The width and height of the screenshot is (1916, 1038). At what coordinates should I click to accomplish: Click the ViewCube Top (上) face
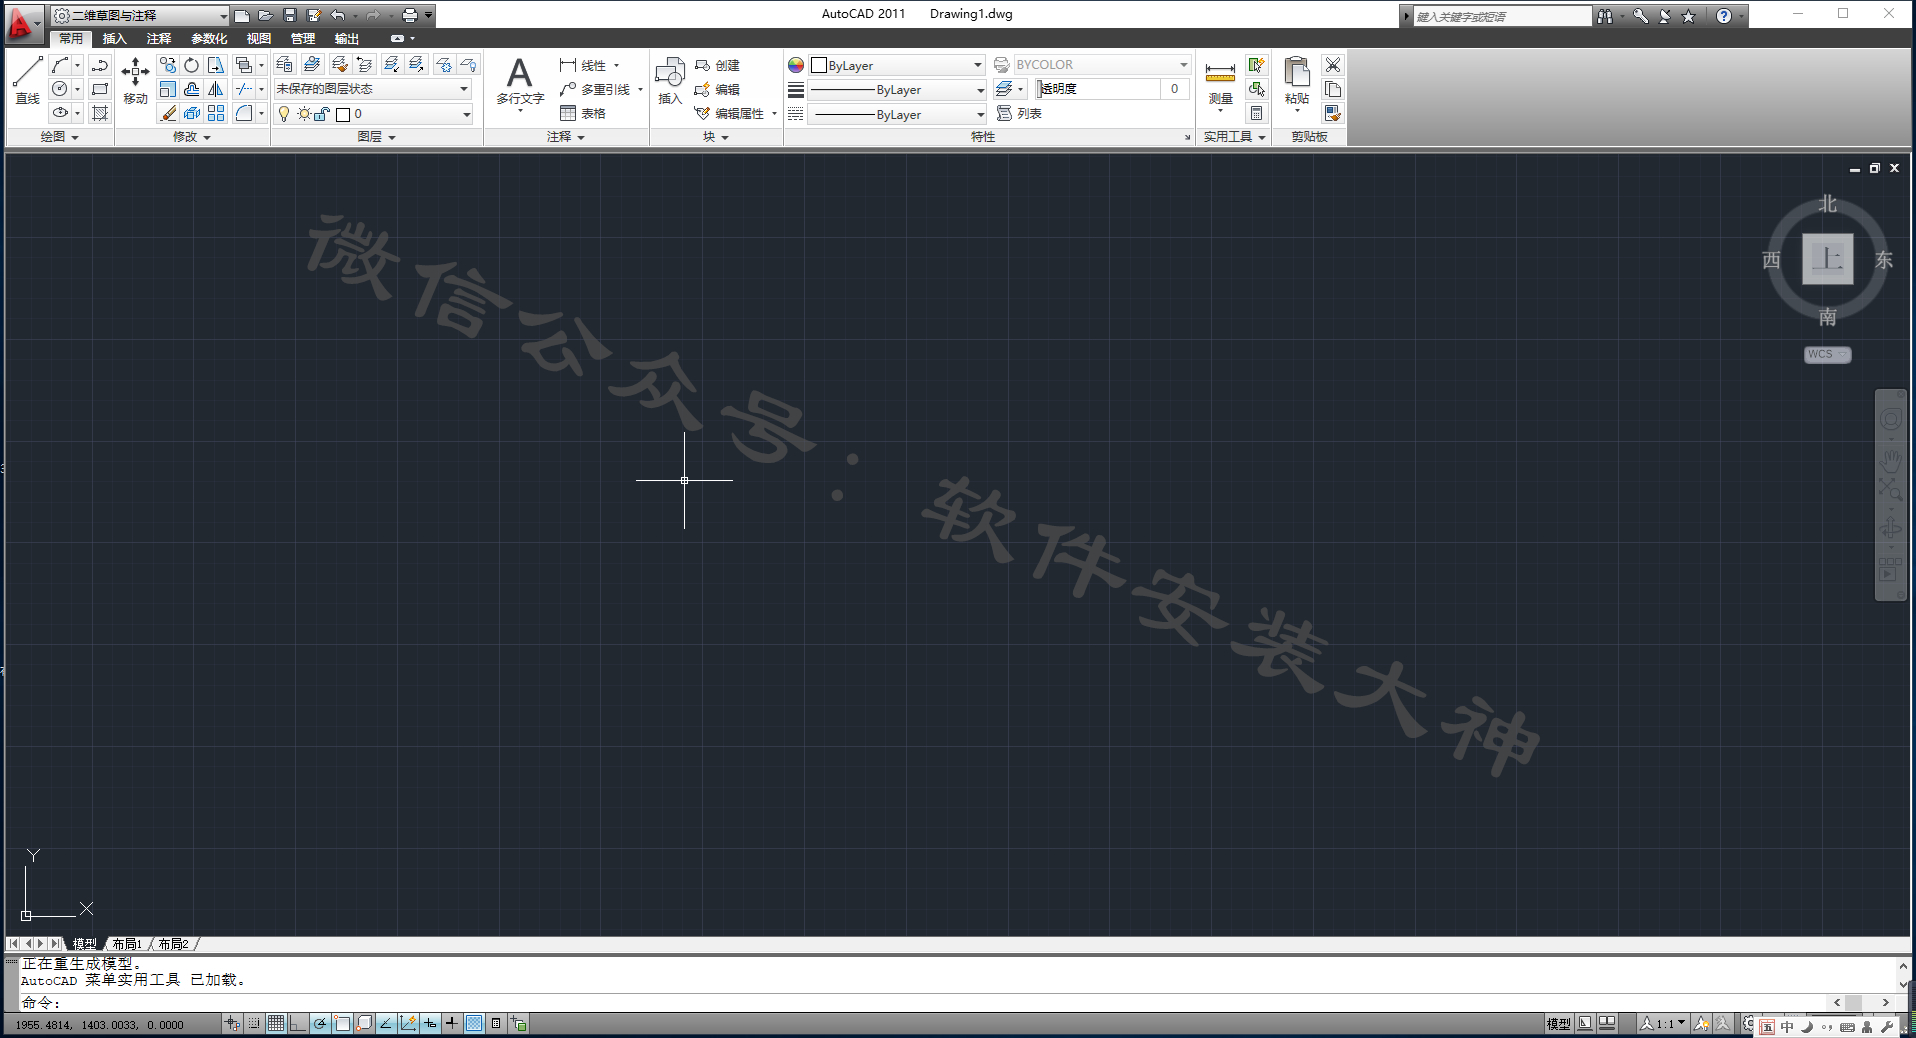(x=1828, y=259)
